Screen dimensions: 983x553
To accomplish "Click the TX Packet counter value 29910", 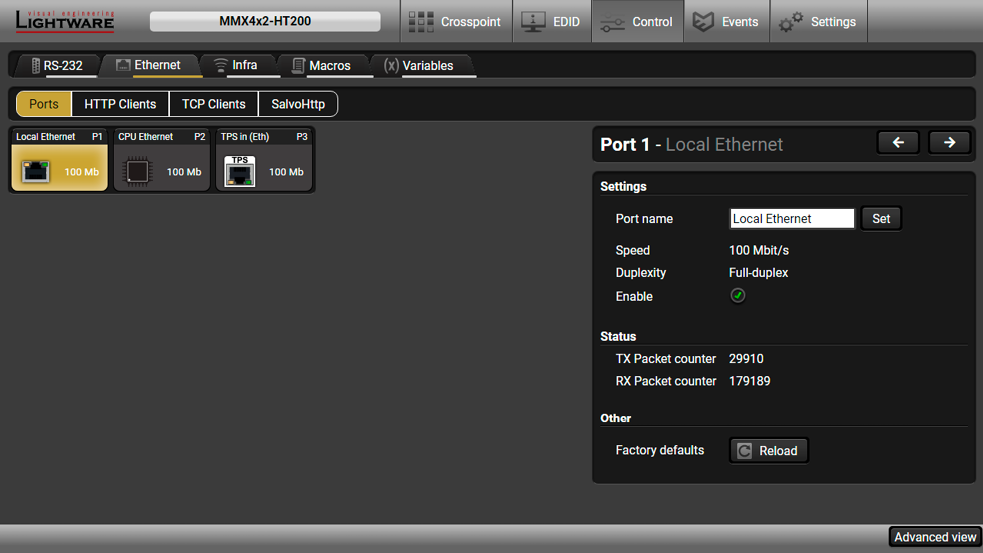I will point(746,359).
